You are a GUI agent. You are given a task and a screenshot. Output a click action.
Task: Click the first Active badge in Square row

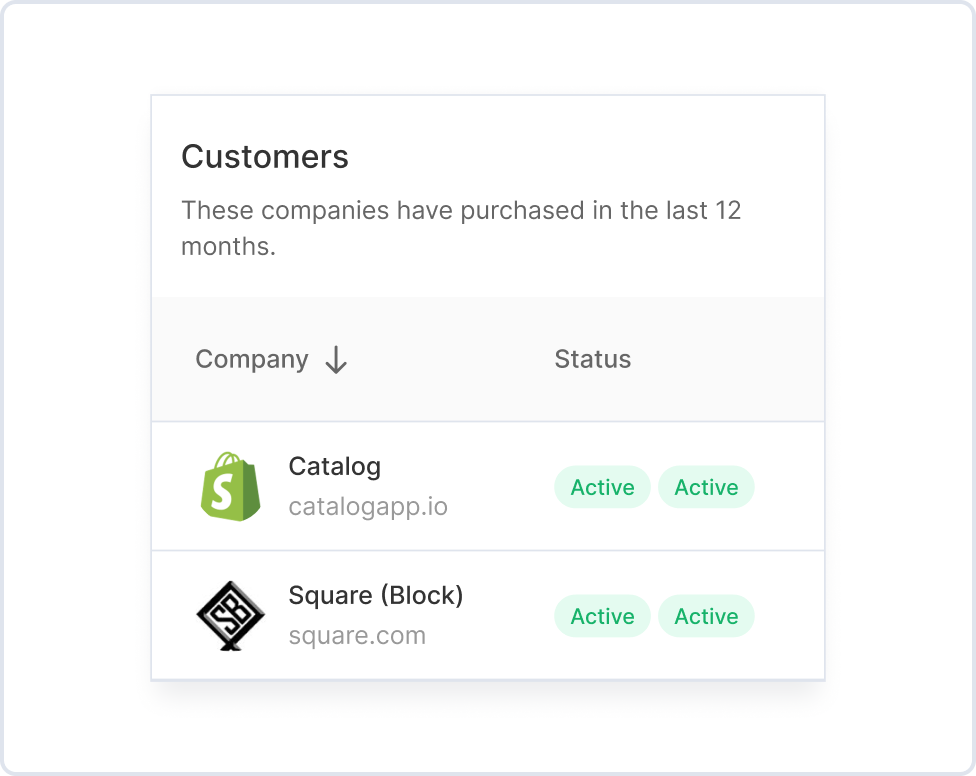click(x=602, y=616)
